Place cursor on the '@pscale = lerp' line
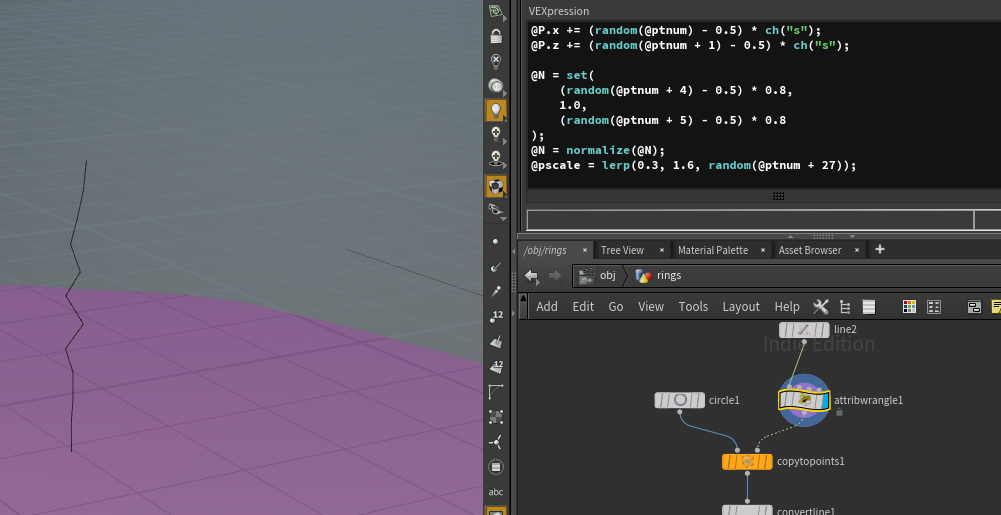This screenshot has width=1001, height=515. coord(693,165)
